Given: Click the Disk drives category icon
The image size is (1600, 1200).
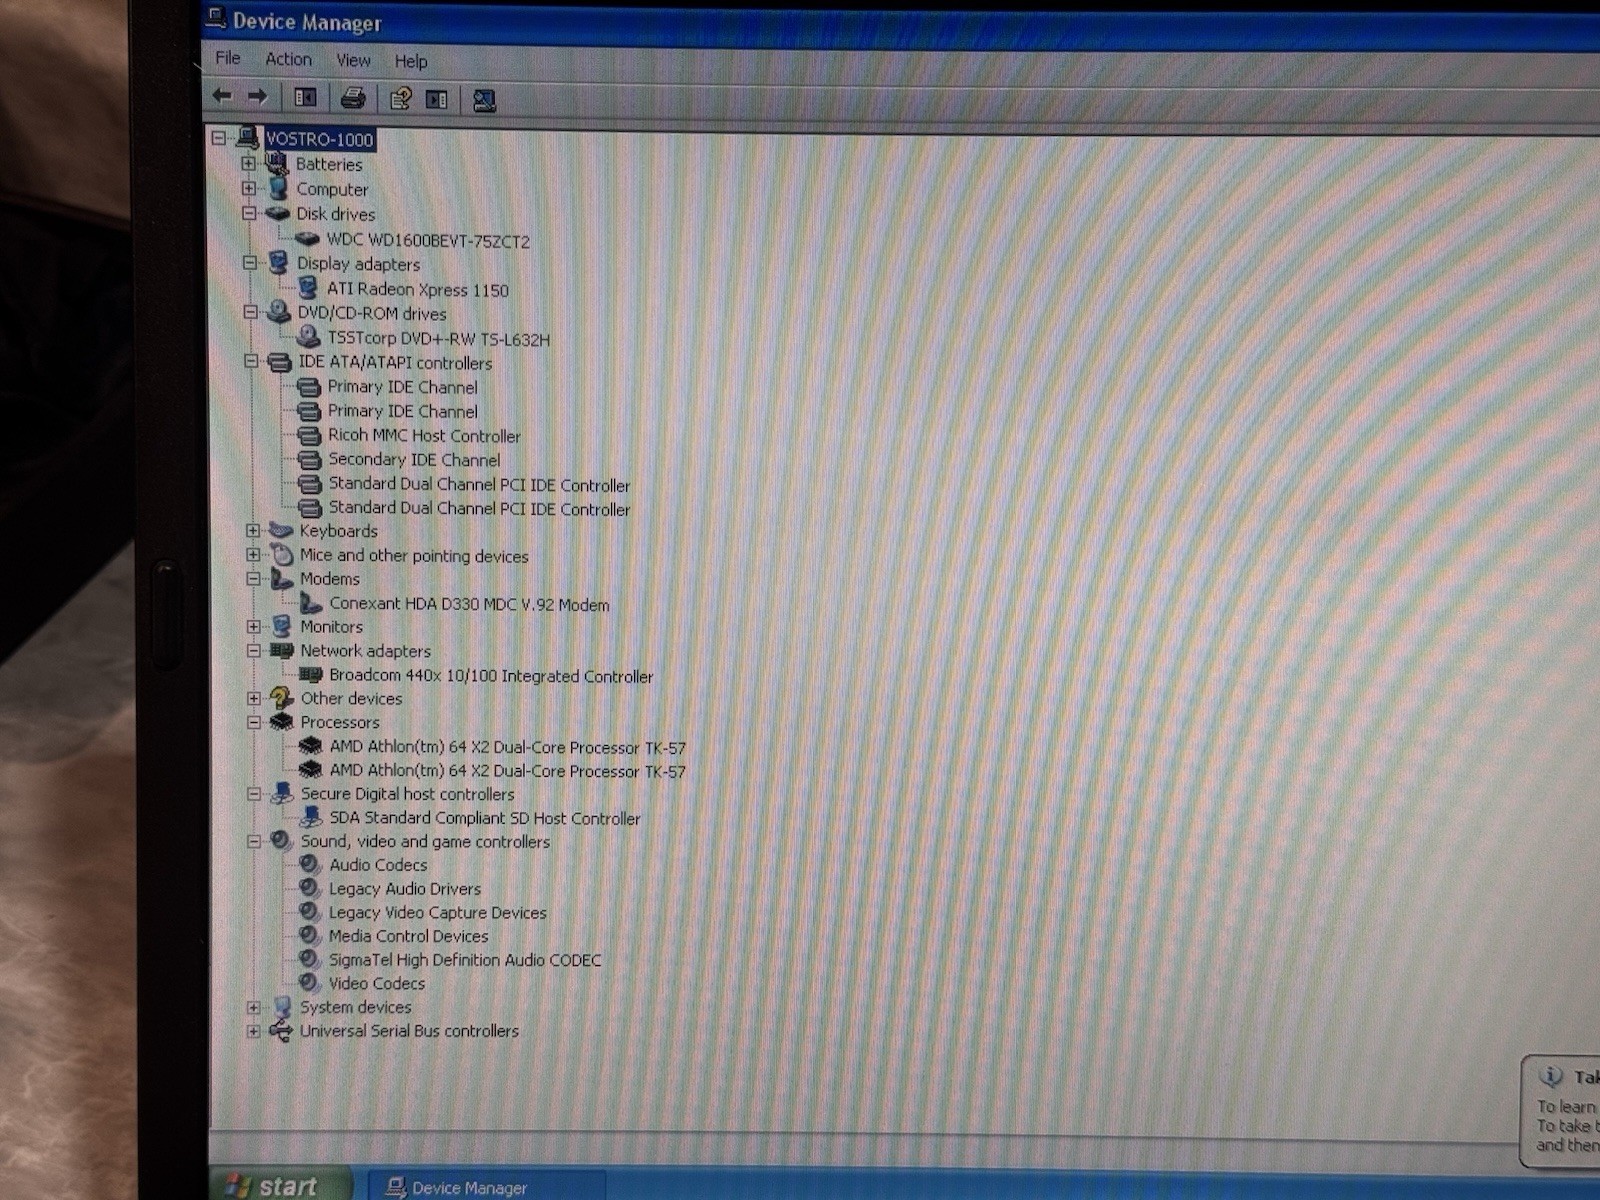Looking at the screenshot, I should (278, 213).
